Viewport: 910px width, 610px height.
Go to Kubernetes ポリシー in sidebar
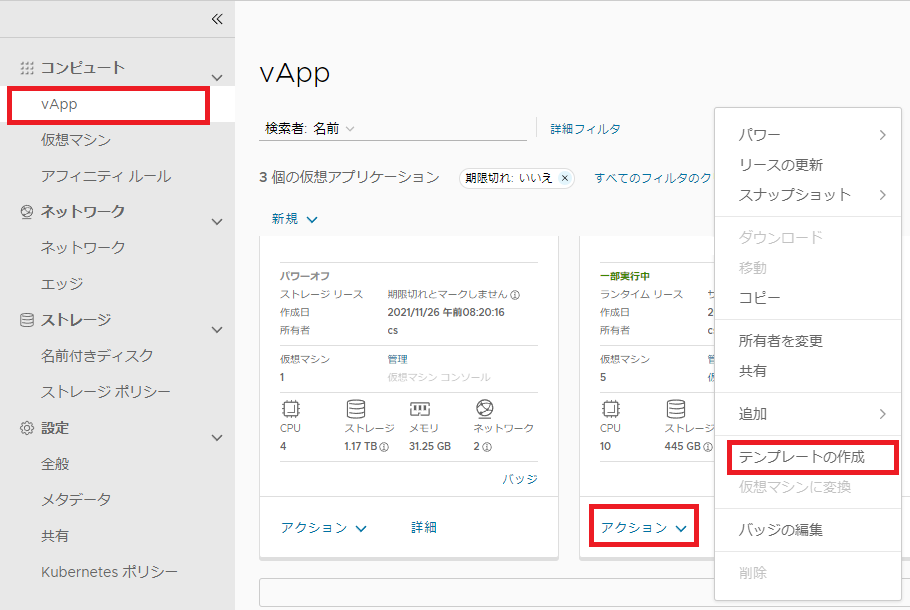tap(109, 572)
